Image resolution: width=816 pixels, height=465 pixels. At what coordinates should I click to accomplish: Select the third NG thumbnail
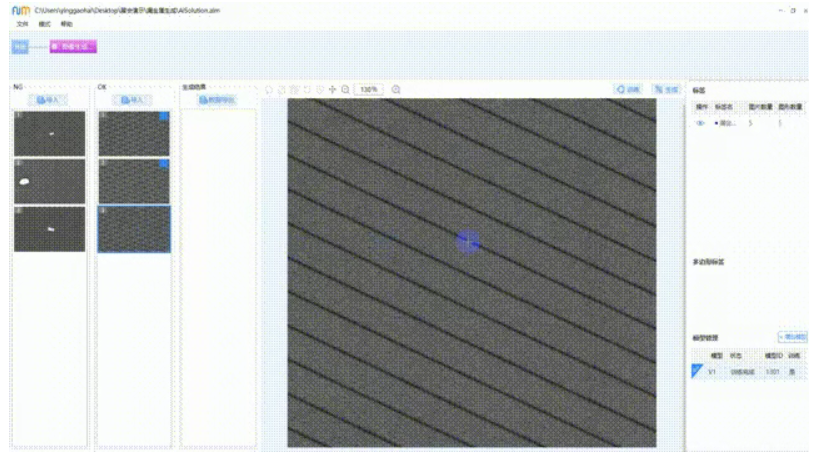49,229
